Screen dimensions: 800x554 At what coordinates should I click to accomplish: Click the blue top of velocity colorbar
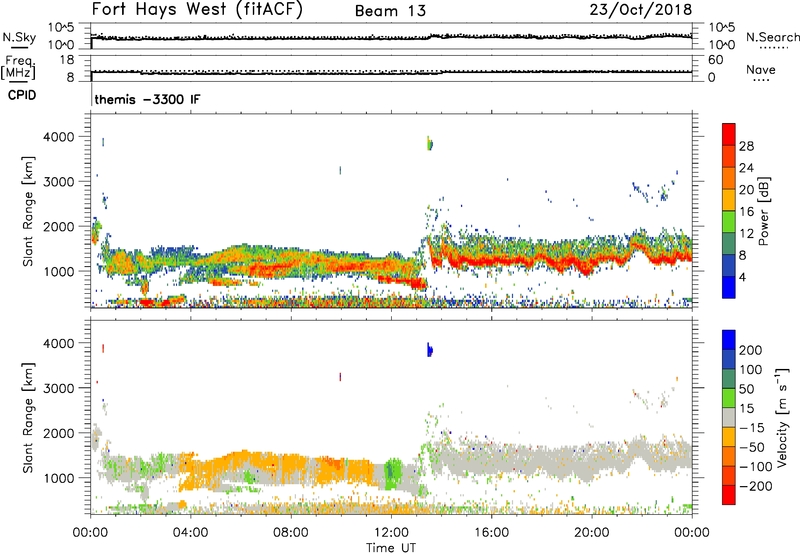click(x=729, y=340)
